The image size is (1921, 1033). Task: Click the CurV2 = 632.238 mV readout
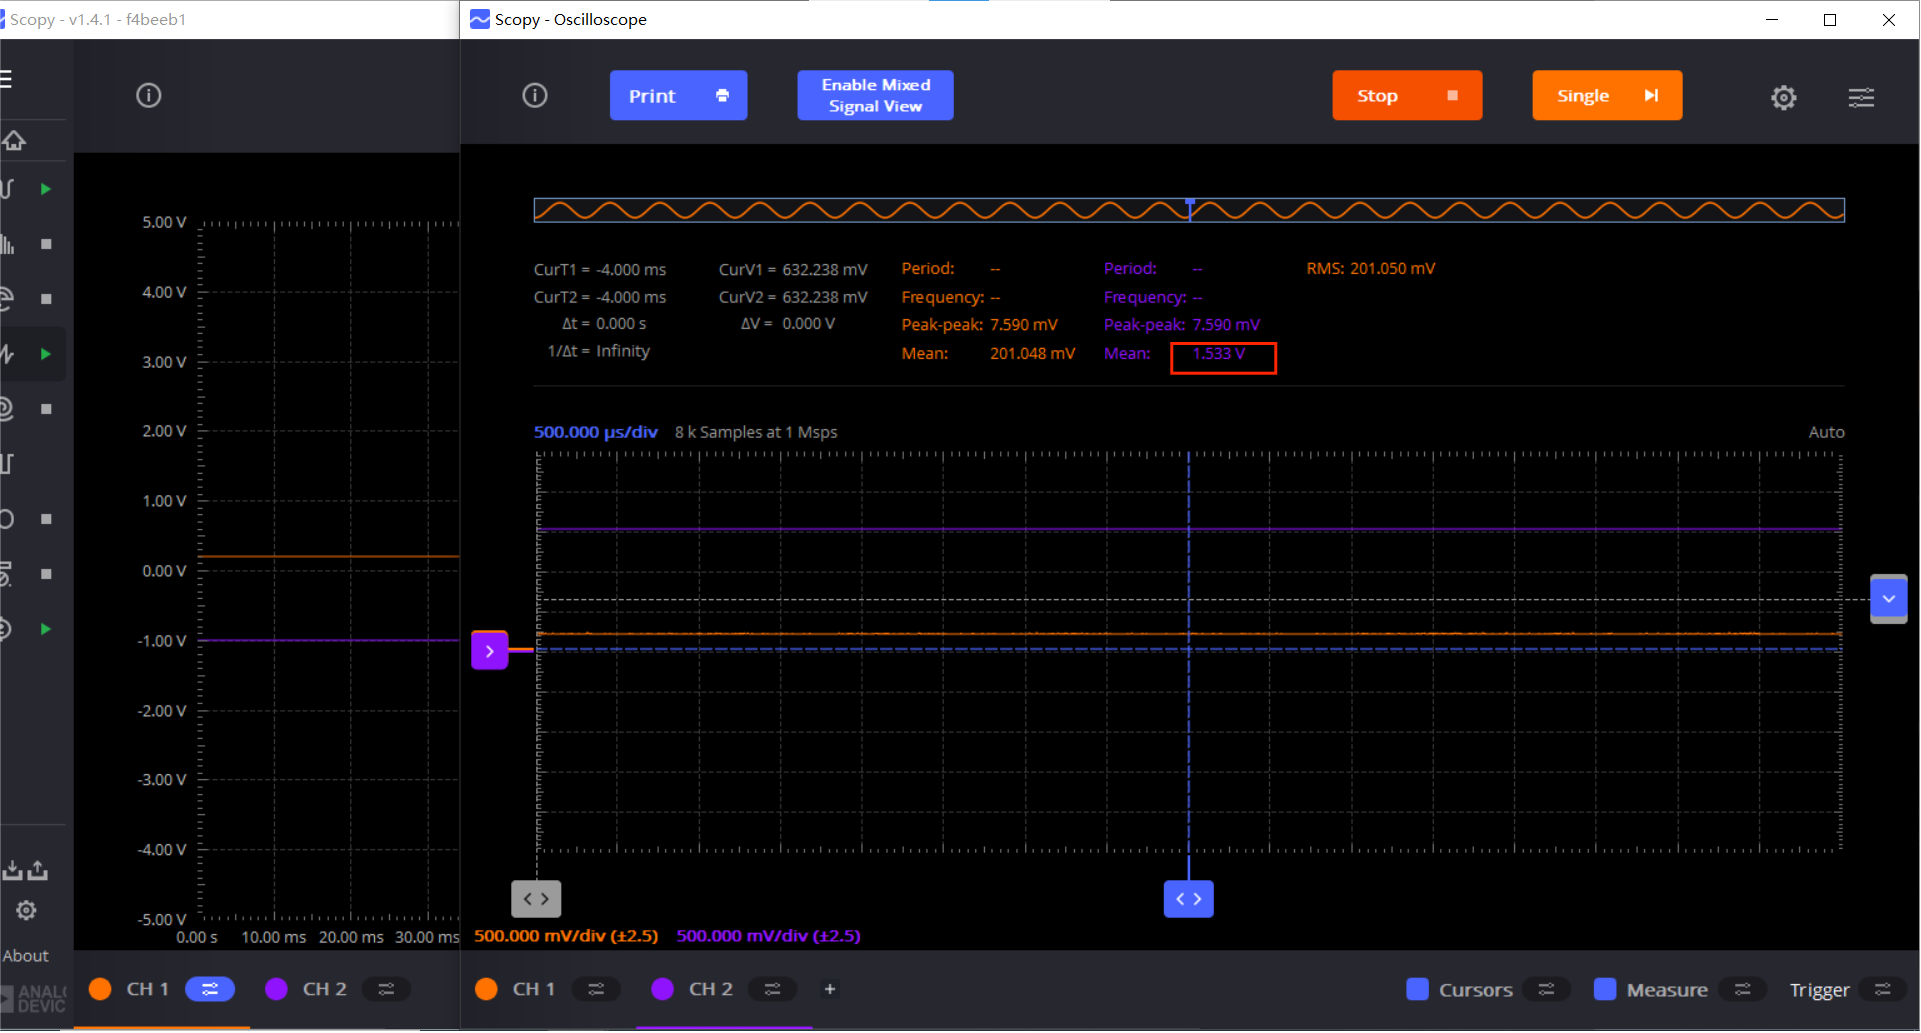pos(793,297)
